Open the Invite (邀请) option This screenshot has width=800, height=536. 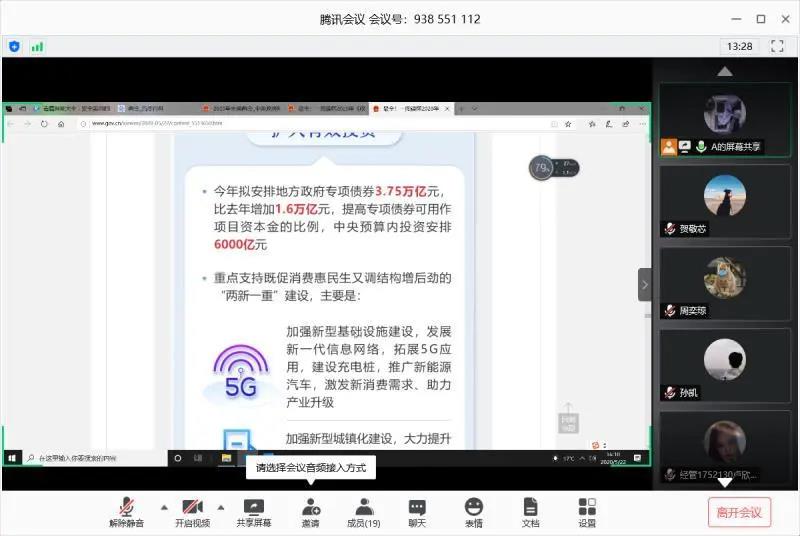tap(311, 511)
